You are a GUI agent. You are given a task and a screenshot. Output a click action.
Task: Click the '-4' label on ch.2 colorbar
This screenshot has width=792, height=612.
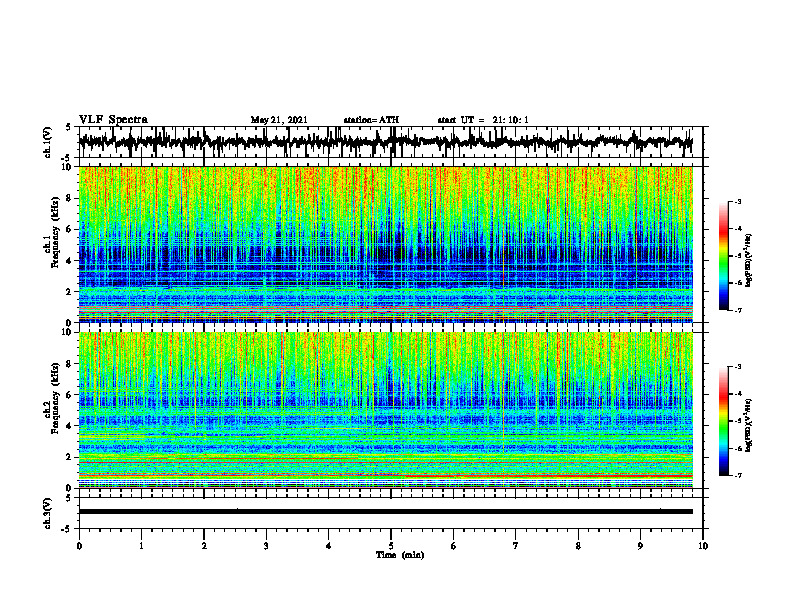tap(738, 394)
